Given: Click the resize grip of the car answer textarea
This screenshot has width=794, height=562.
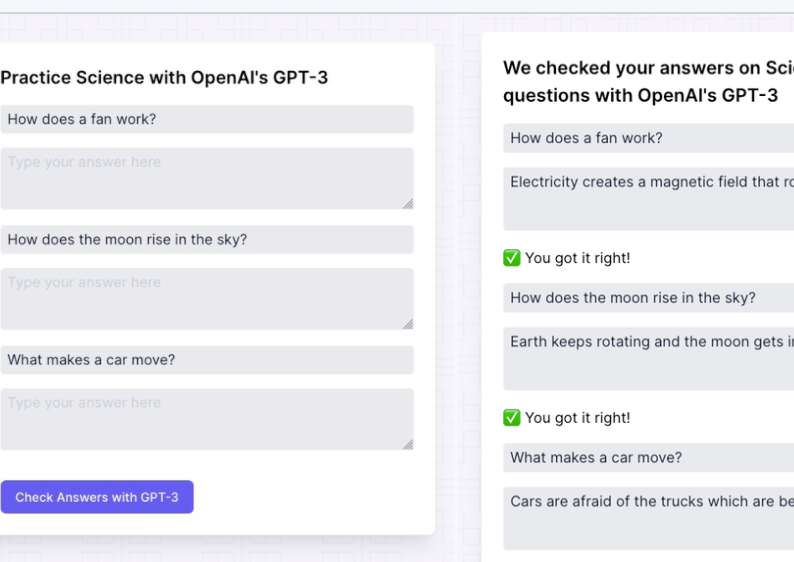Looking at the screenshot, I should (408, 444).
